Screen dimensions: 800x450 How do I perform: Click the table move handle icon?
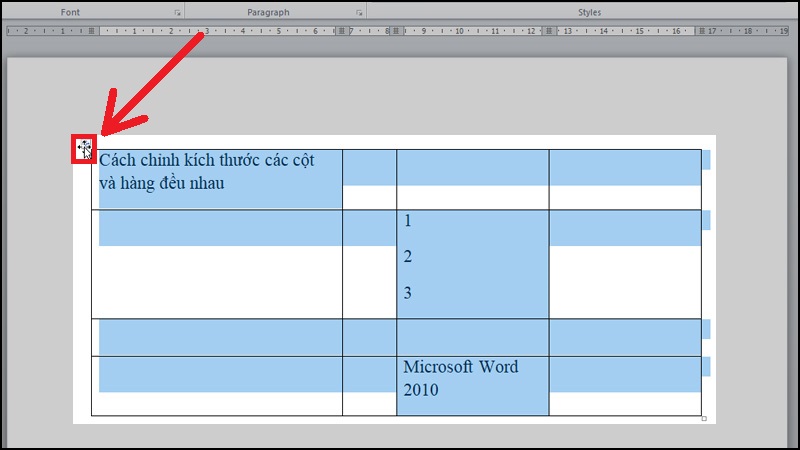pos(84,149)
